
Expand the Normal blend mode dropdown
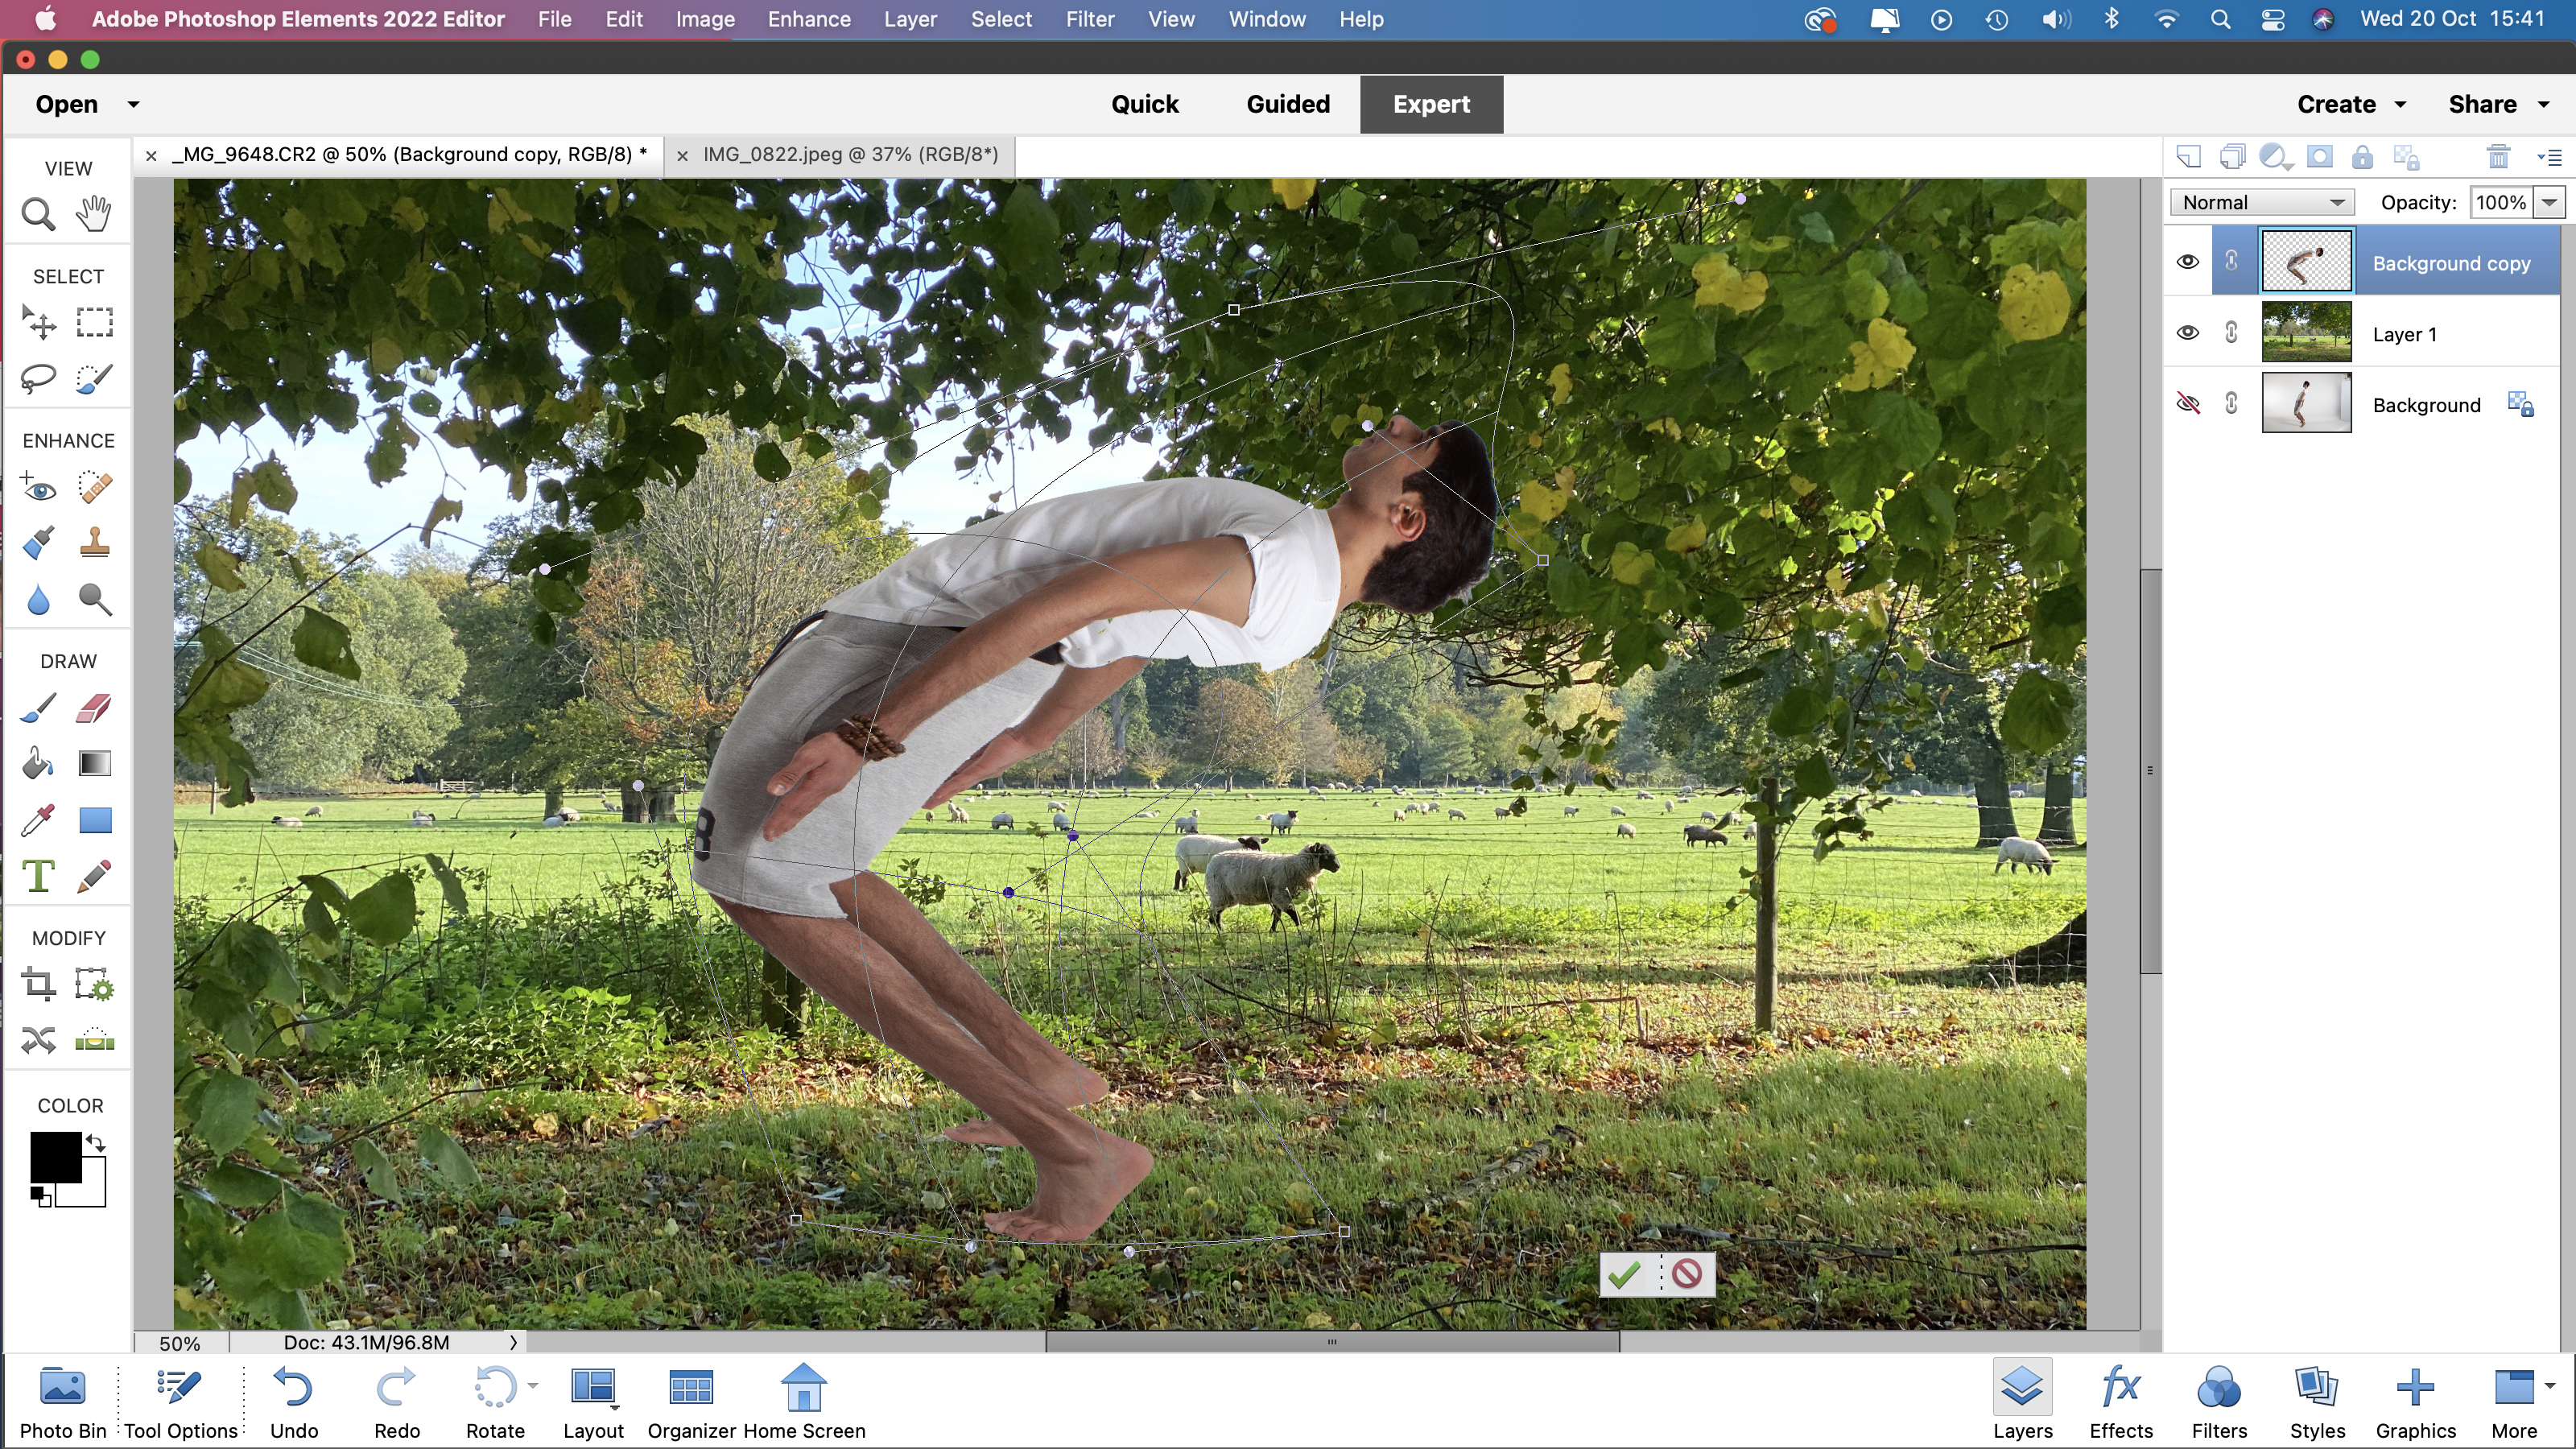coord(2266,200)
